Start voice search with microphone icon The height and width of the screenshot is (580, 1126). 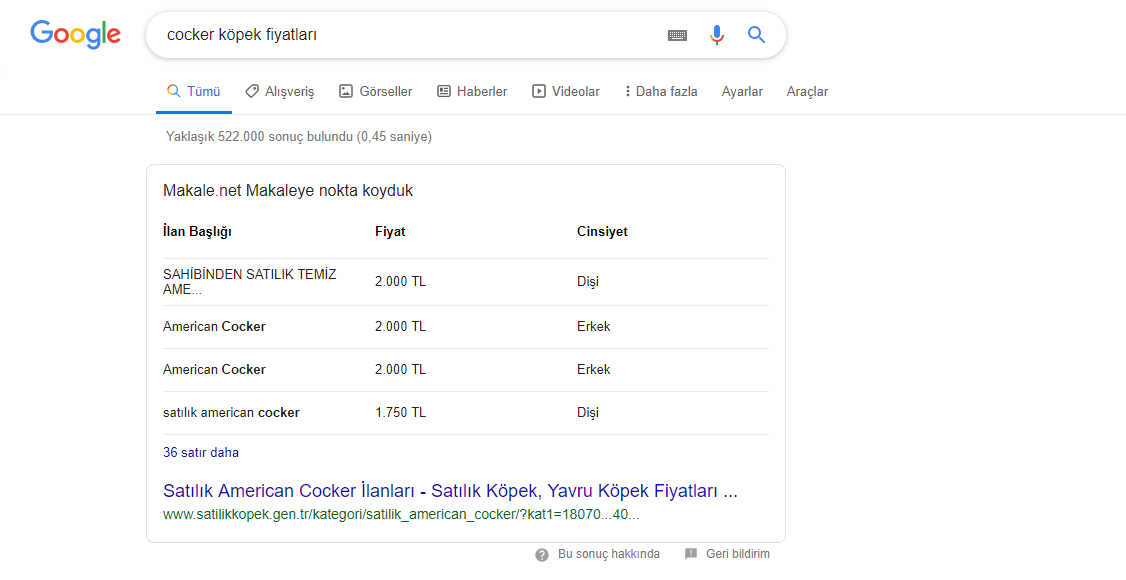(x=717, y=34)
